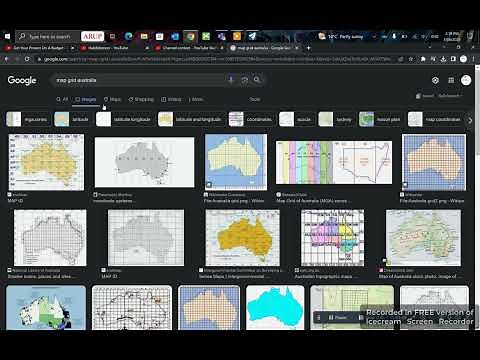Open the search Tools options

[x=255, y=99]
